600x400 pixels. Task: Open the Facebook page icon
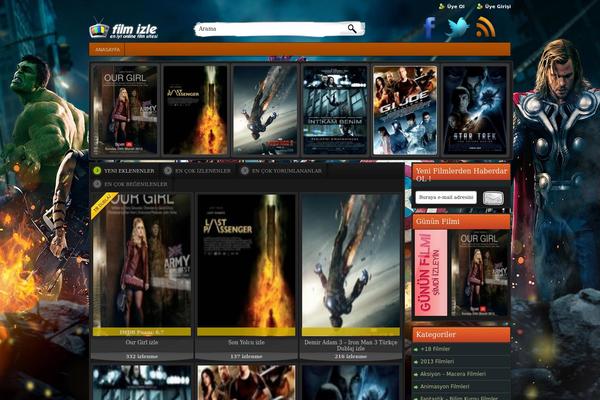[429, 28]
